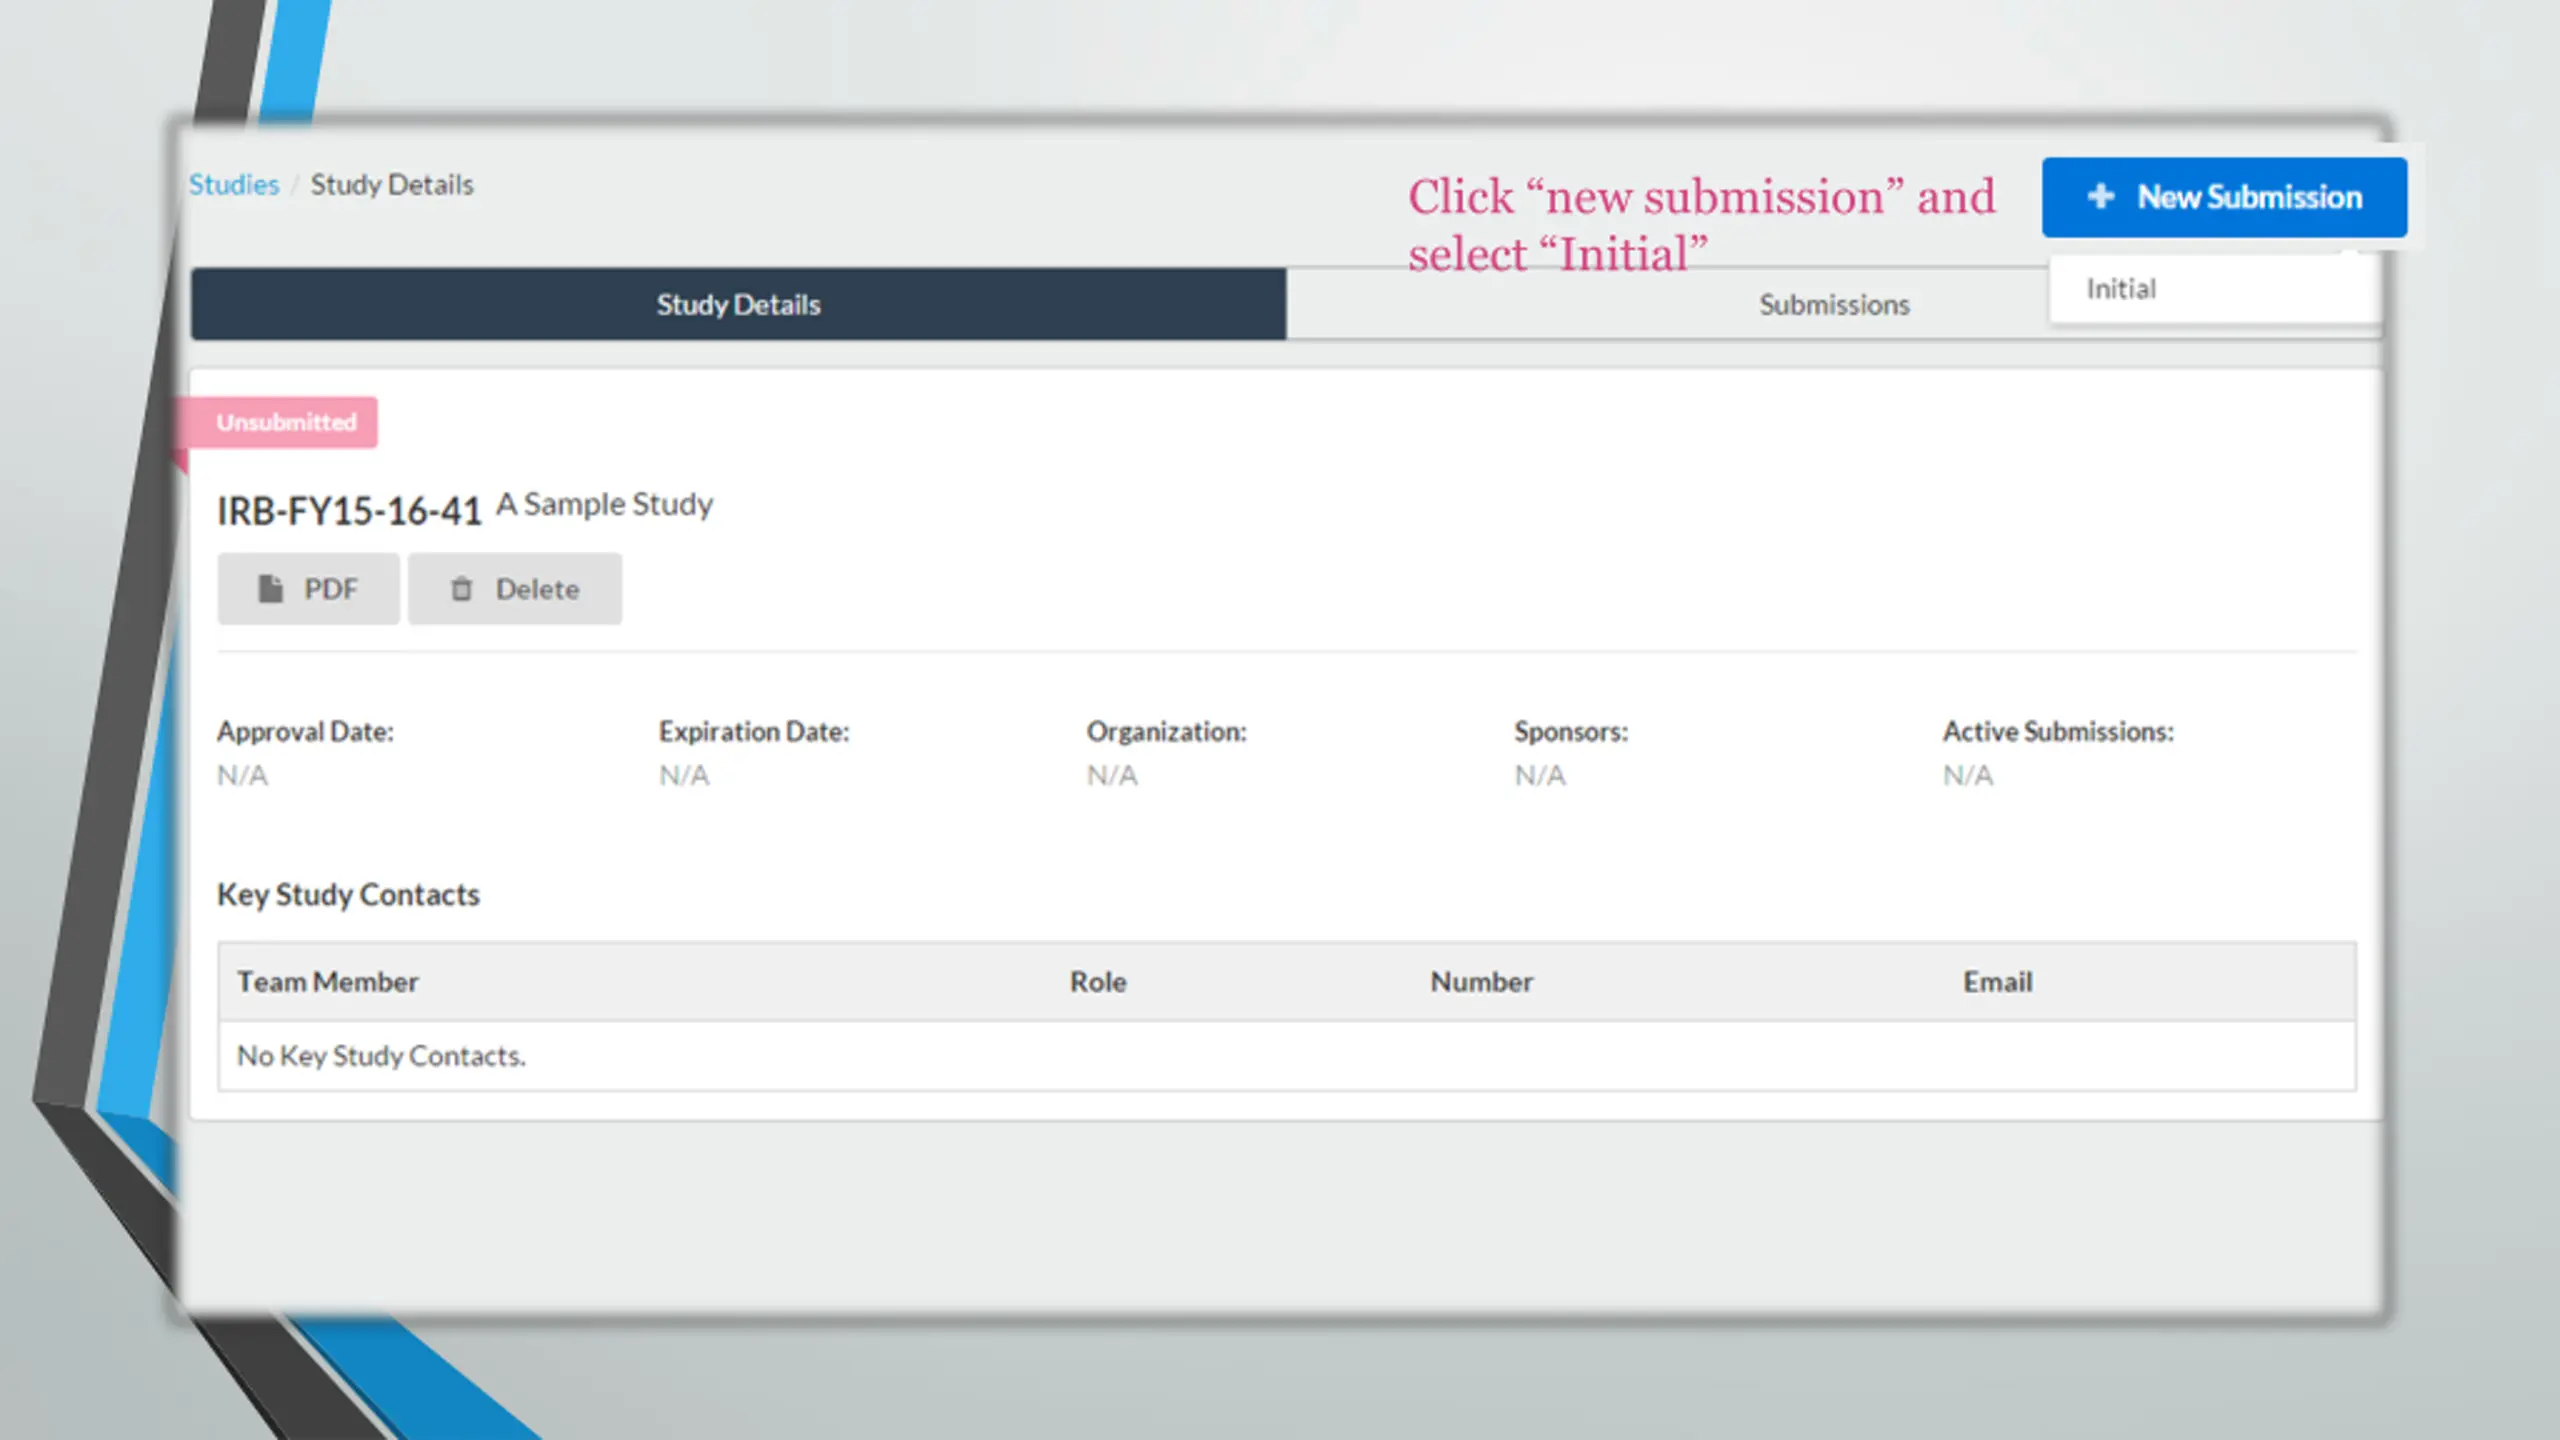Click the Number column header

1482,982
